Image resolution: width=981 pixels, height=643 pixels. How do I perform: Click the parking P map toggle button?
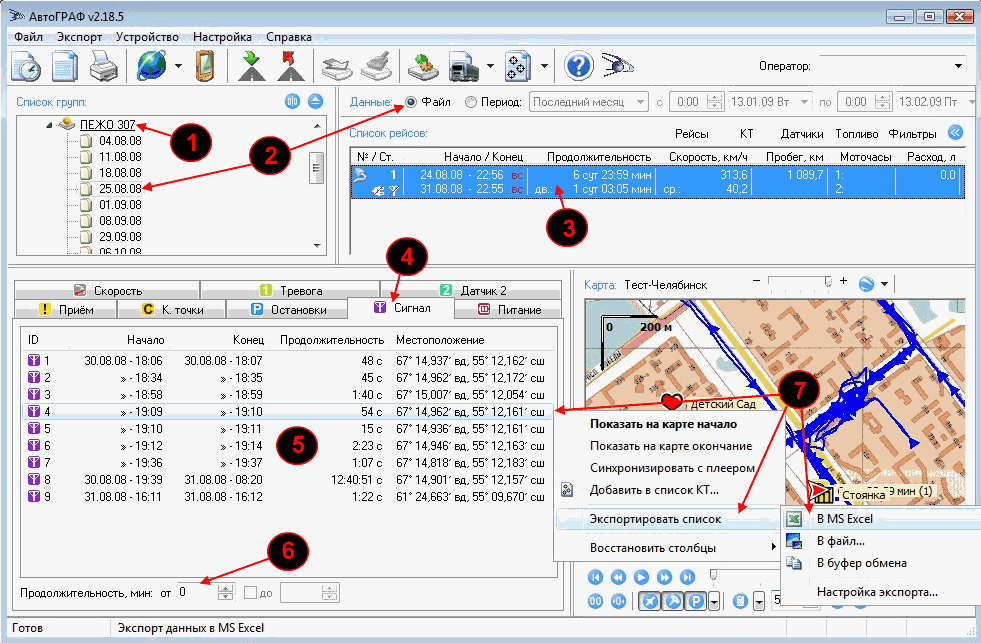point(695,600)
